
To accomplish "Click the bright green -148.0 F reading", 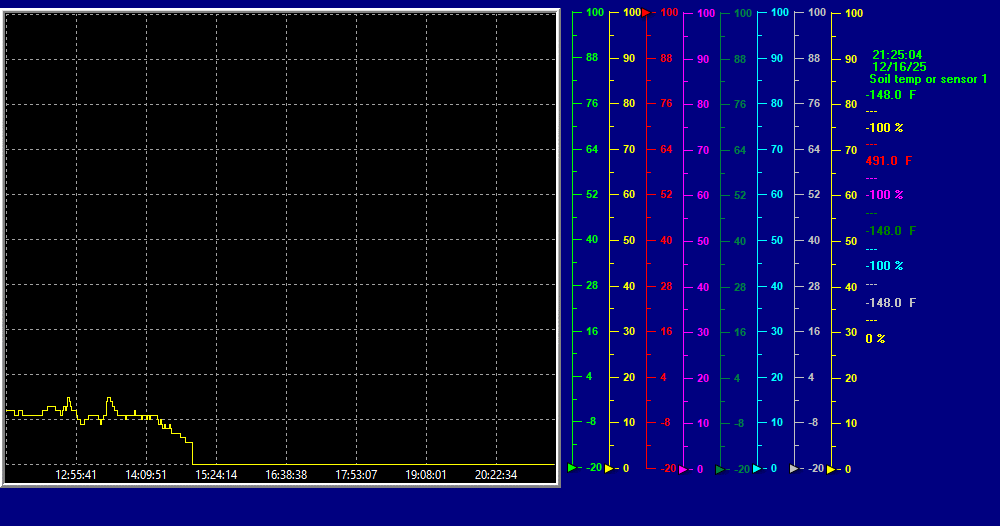I will pos(890,95).
